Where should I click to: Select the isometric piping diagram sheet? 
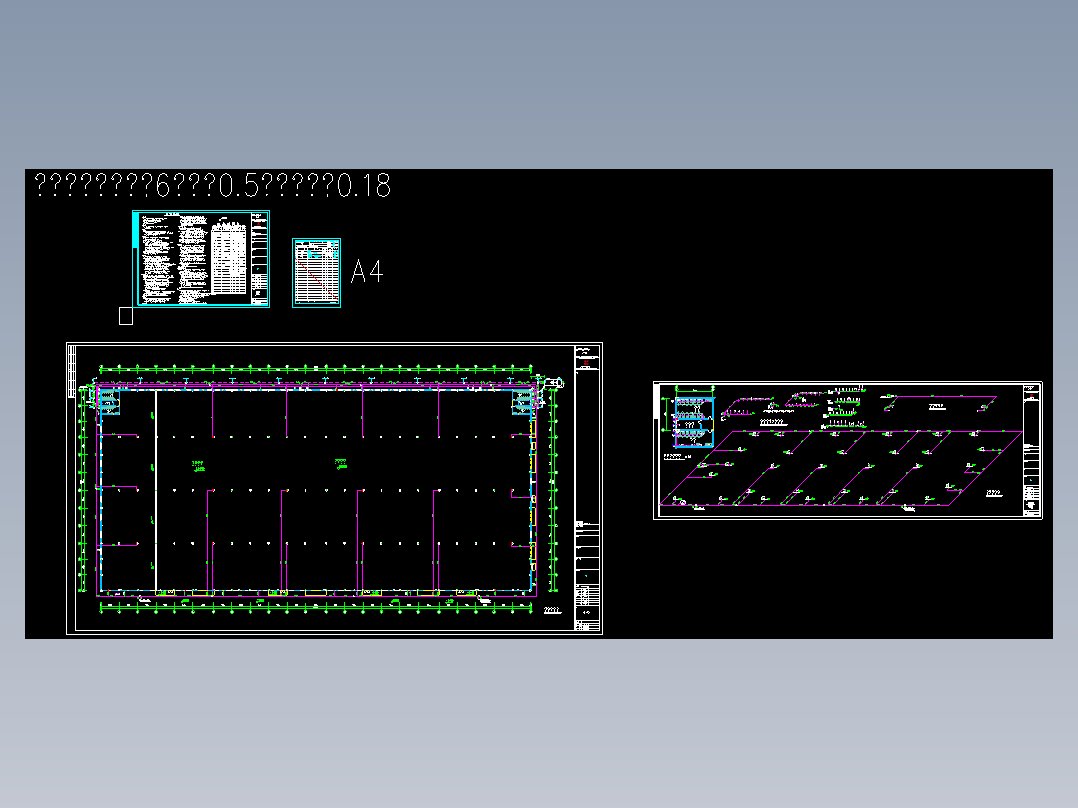click(x=848, y=450)
